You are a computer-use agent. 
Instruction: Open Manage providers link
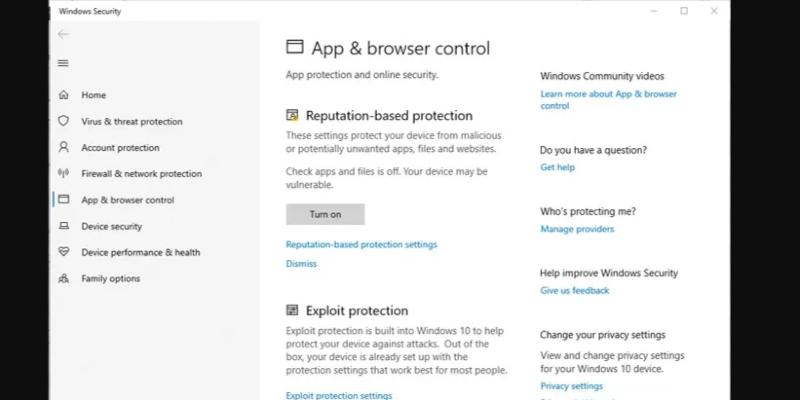pos(577,229)
